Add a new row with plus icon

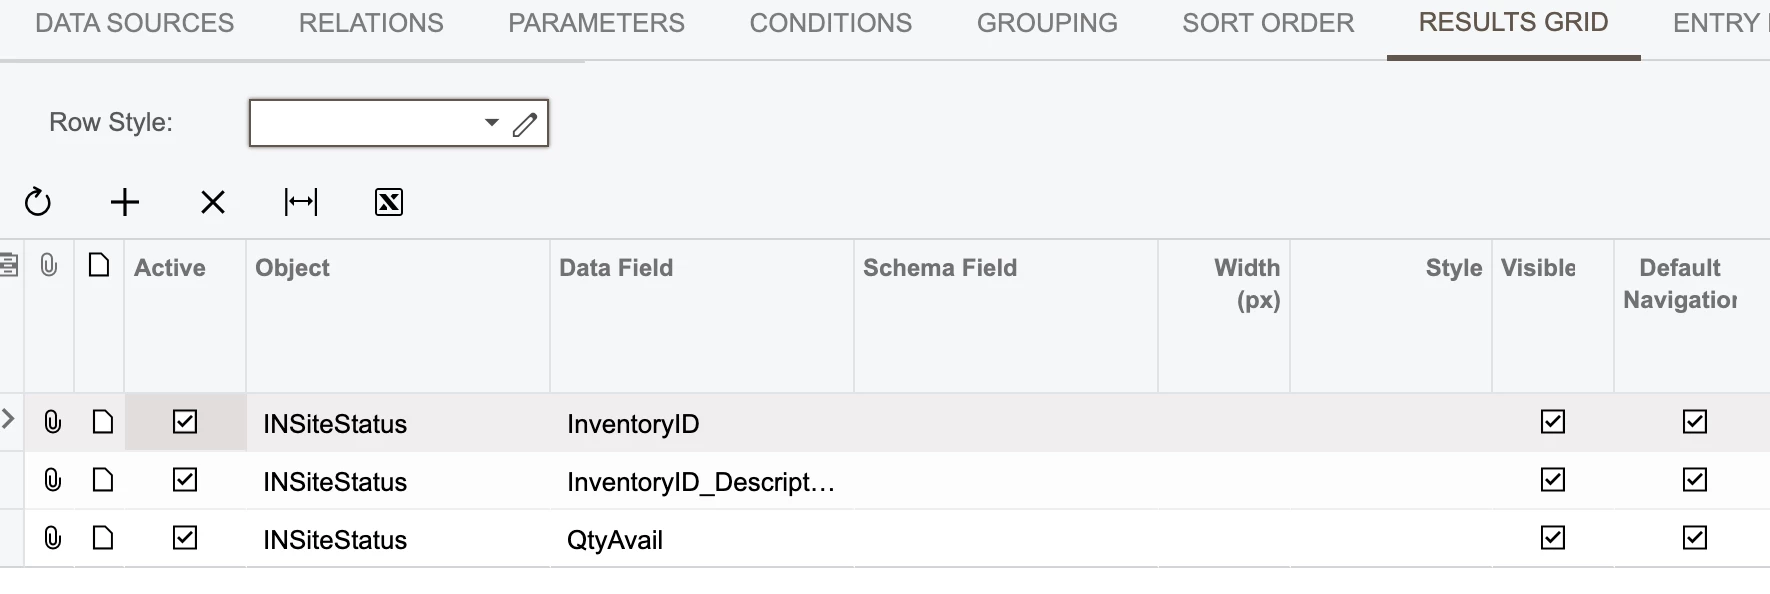pyautogui.click(x=125, y=202)
